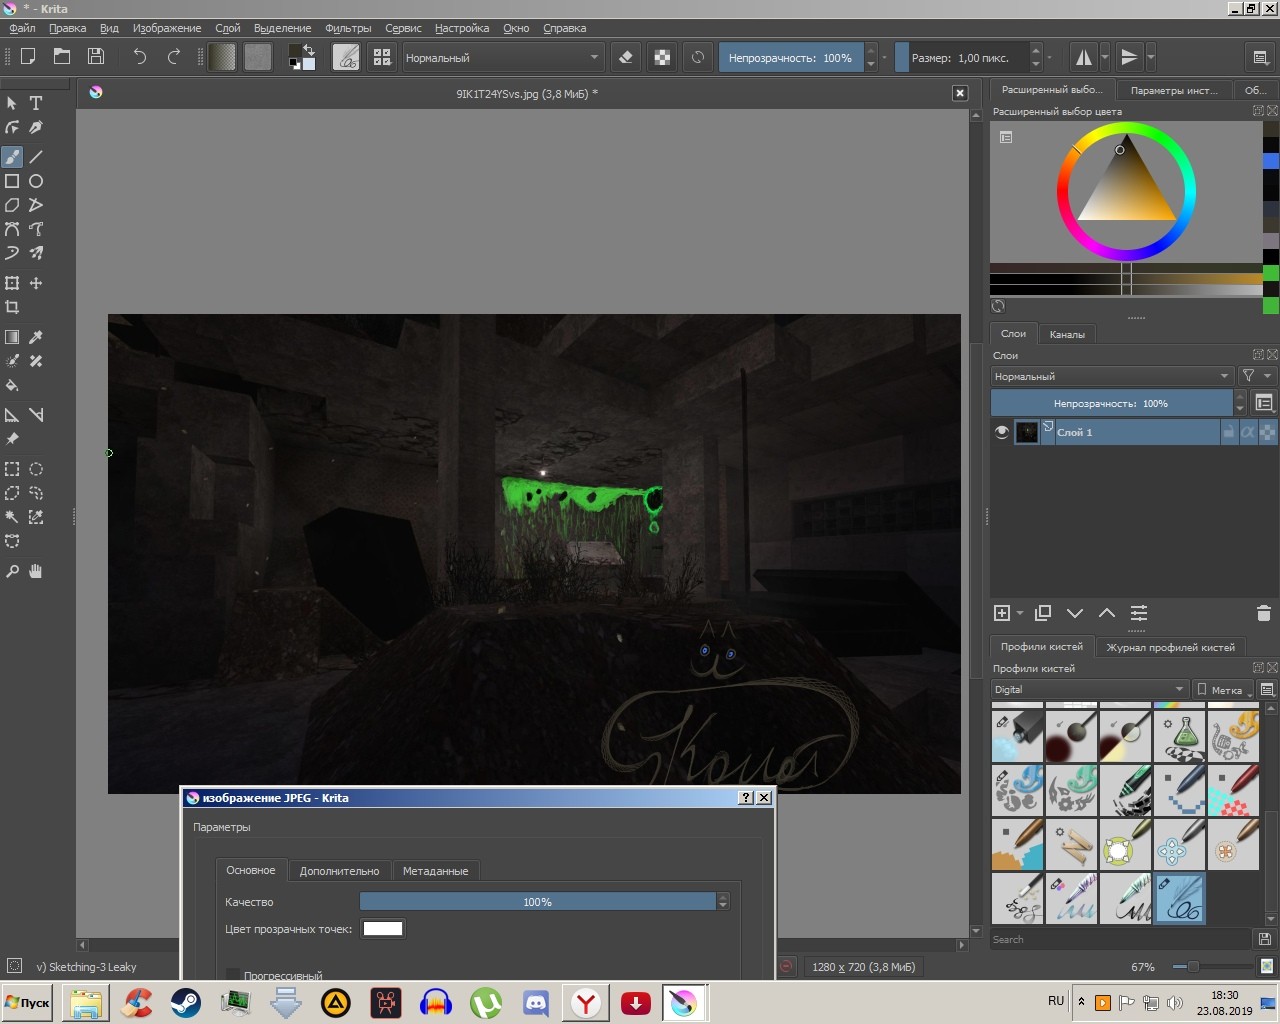The image size is (1280, 1024).
Task: Select the Rectangular Selection tool
Action: click(x=12, y=469)
